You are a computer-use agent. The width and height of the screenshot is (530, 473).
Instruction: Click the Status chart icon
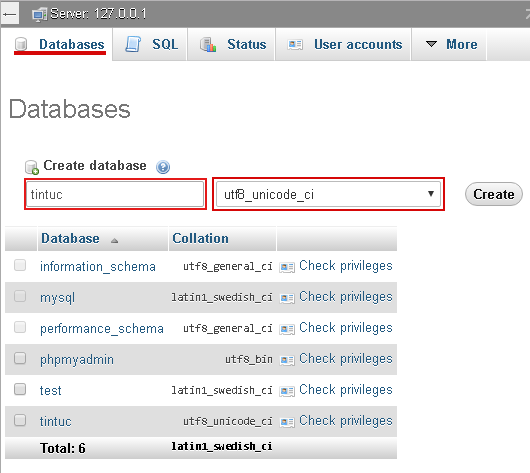tap(208, 44)
